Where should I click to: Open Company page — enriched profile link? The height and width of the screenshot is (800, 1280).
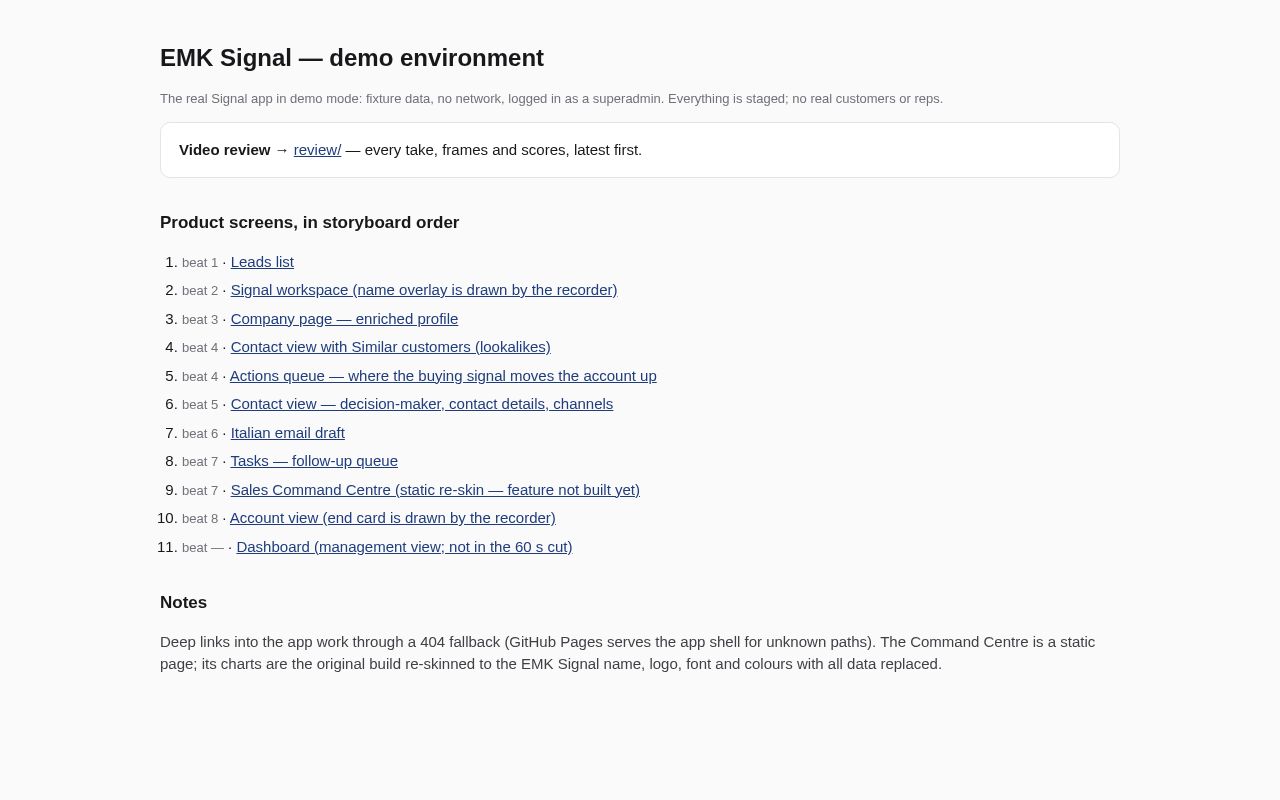tap(344, 319)
